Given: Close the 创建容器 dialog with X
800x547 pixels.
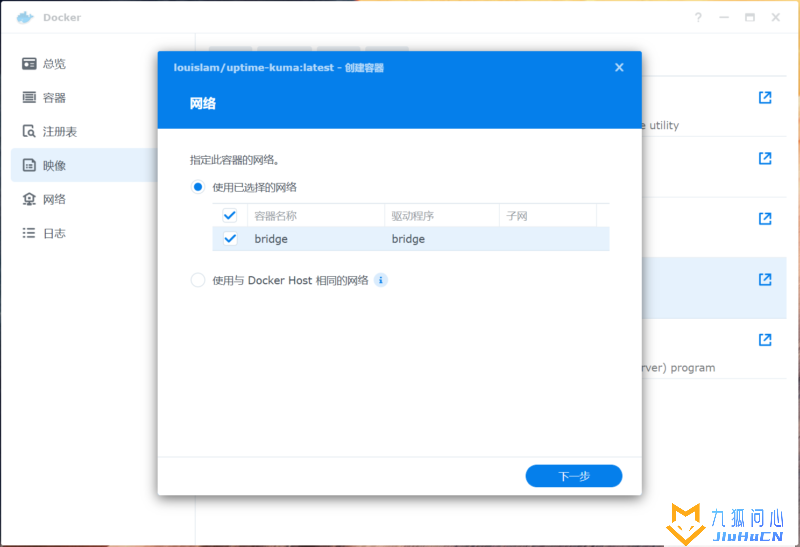Looking at the screenshot, I should click(619, 67).
